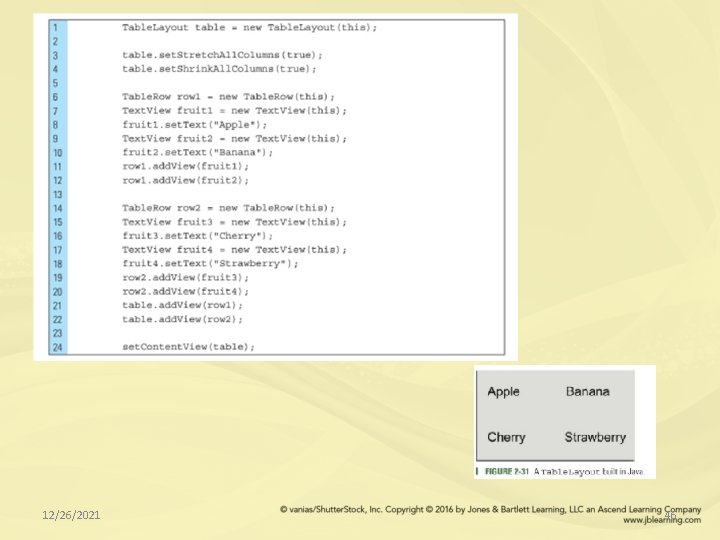Click the code line 'TableLayout table = new TableLayout(this);'
Image resolution: width=720 pixels, height=540 pixels.
(x=249, y=28)
